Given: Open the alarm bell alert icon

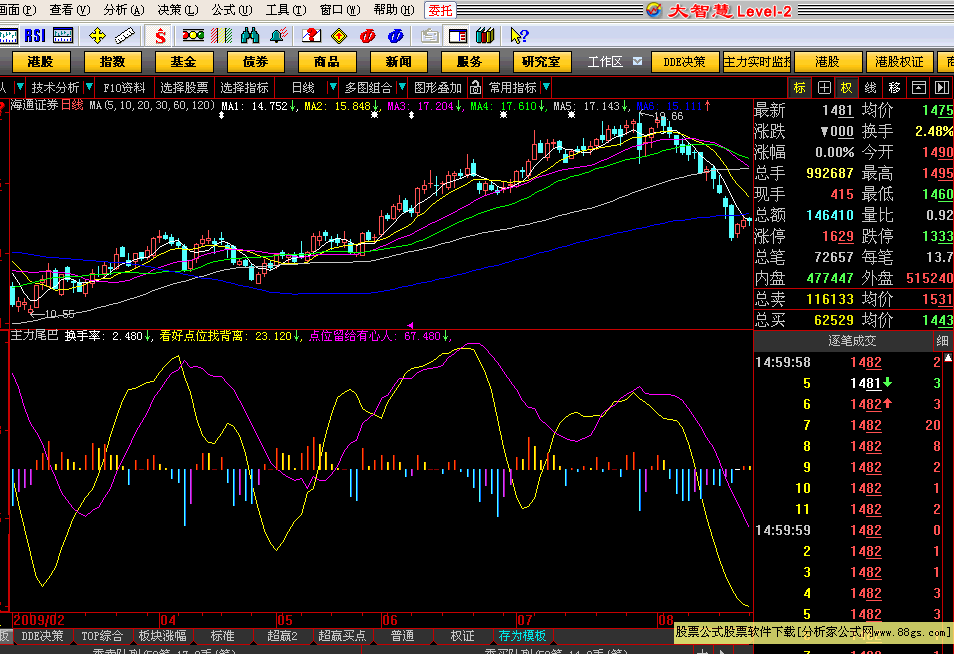Looking at the screenshot, I should 279,36.
